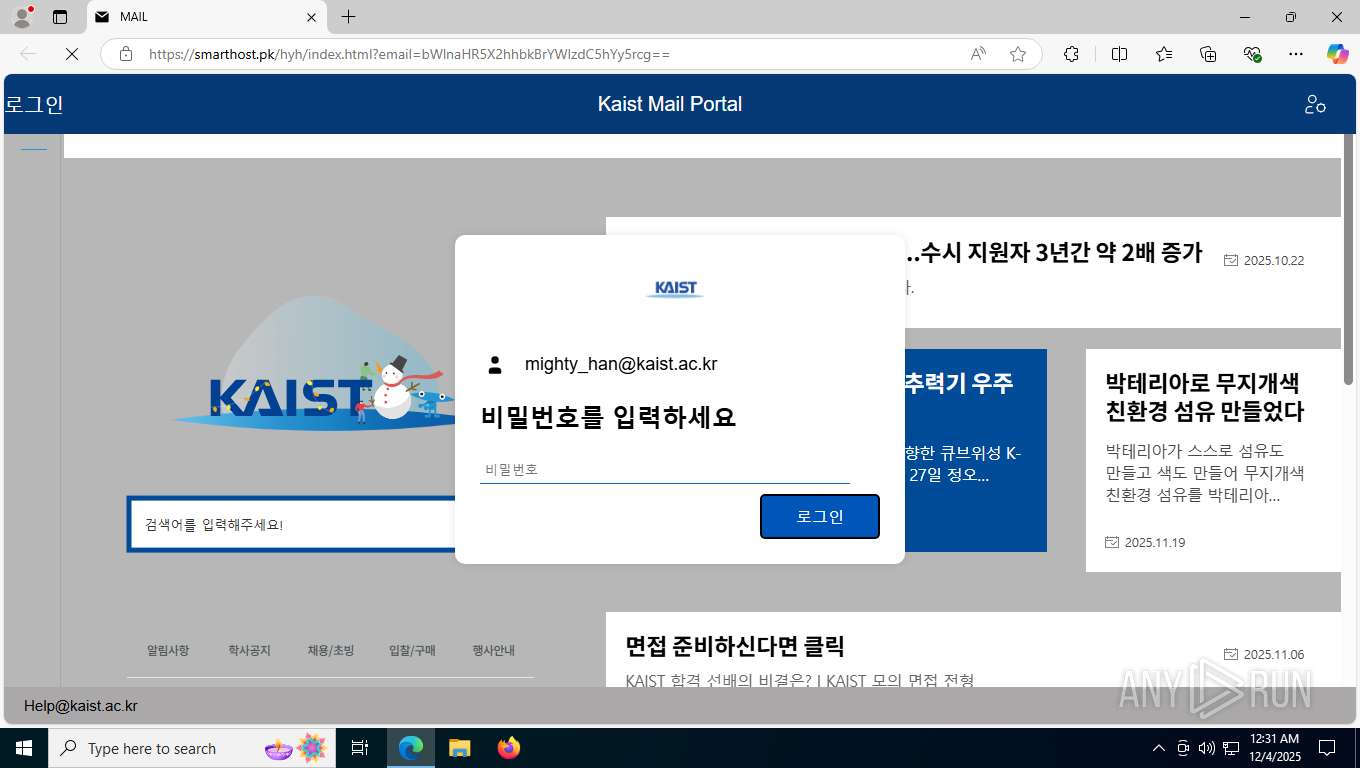This screenshot has height=768, width=1360.
Task: Focus the 비밀번호 password field
Action: [665, 469]
